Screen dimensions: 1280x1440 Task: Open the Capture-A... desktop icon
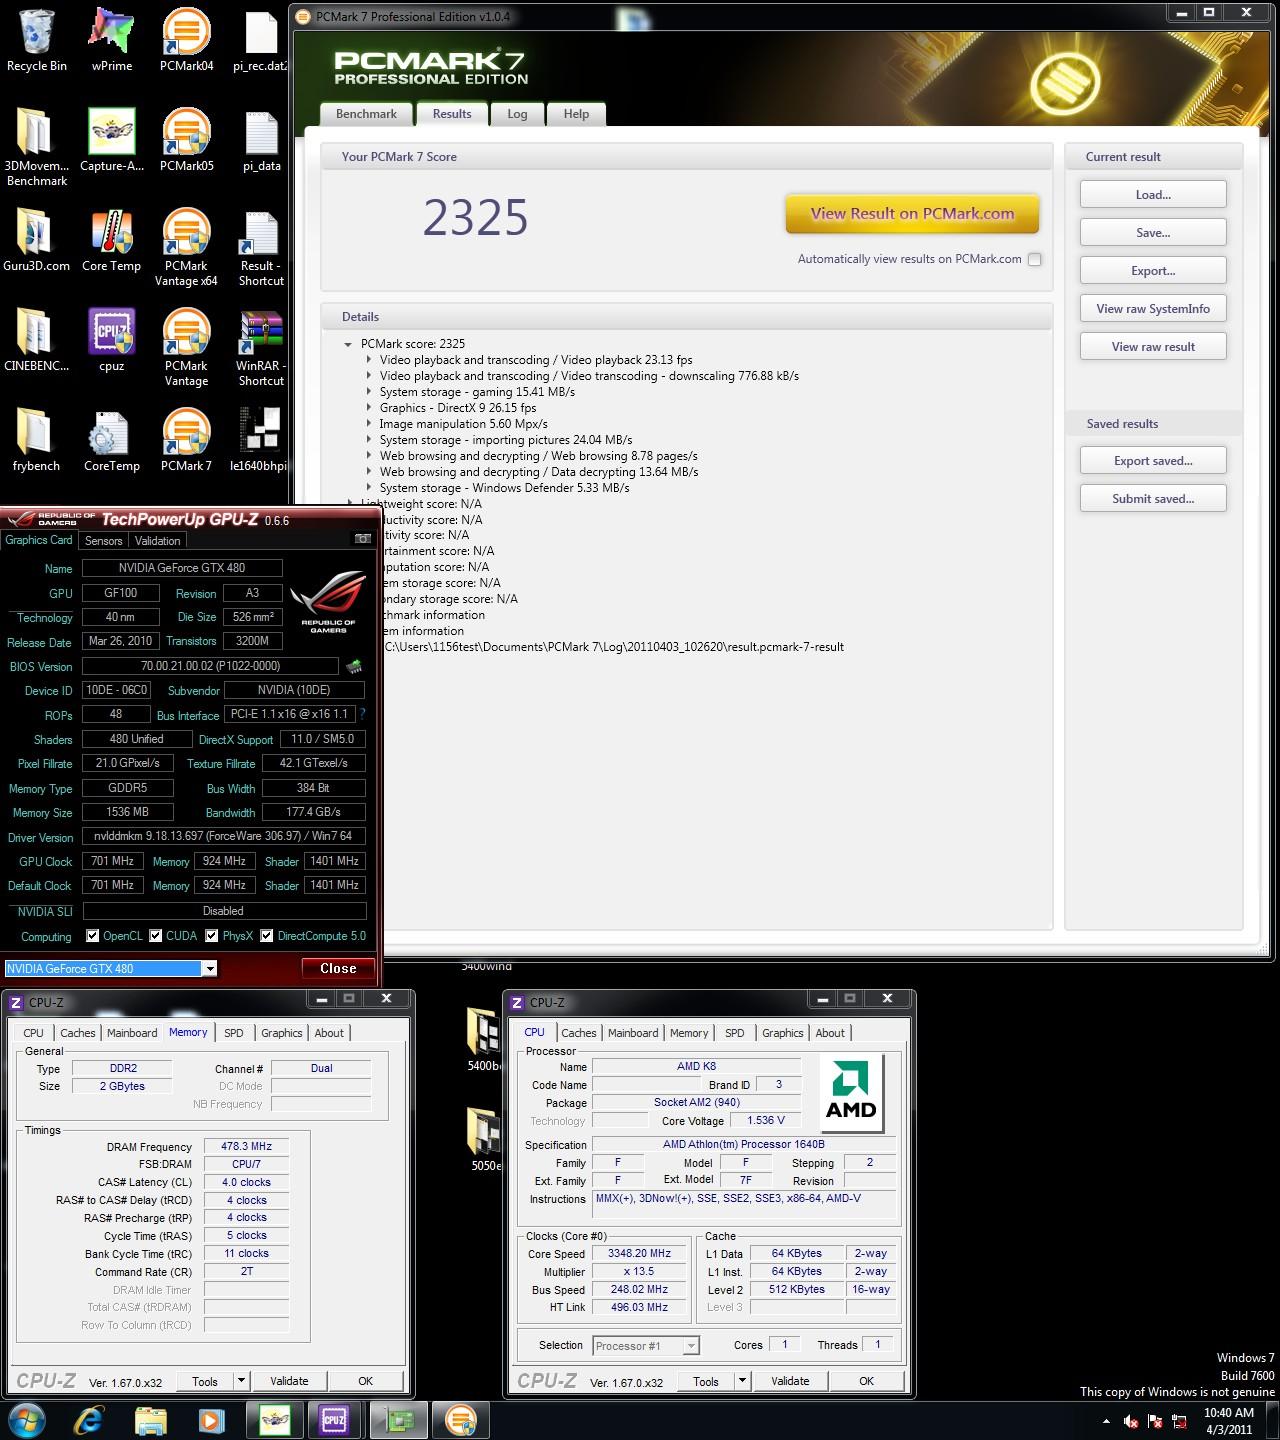111,140
